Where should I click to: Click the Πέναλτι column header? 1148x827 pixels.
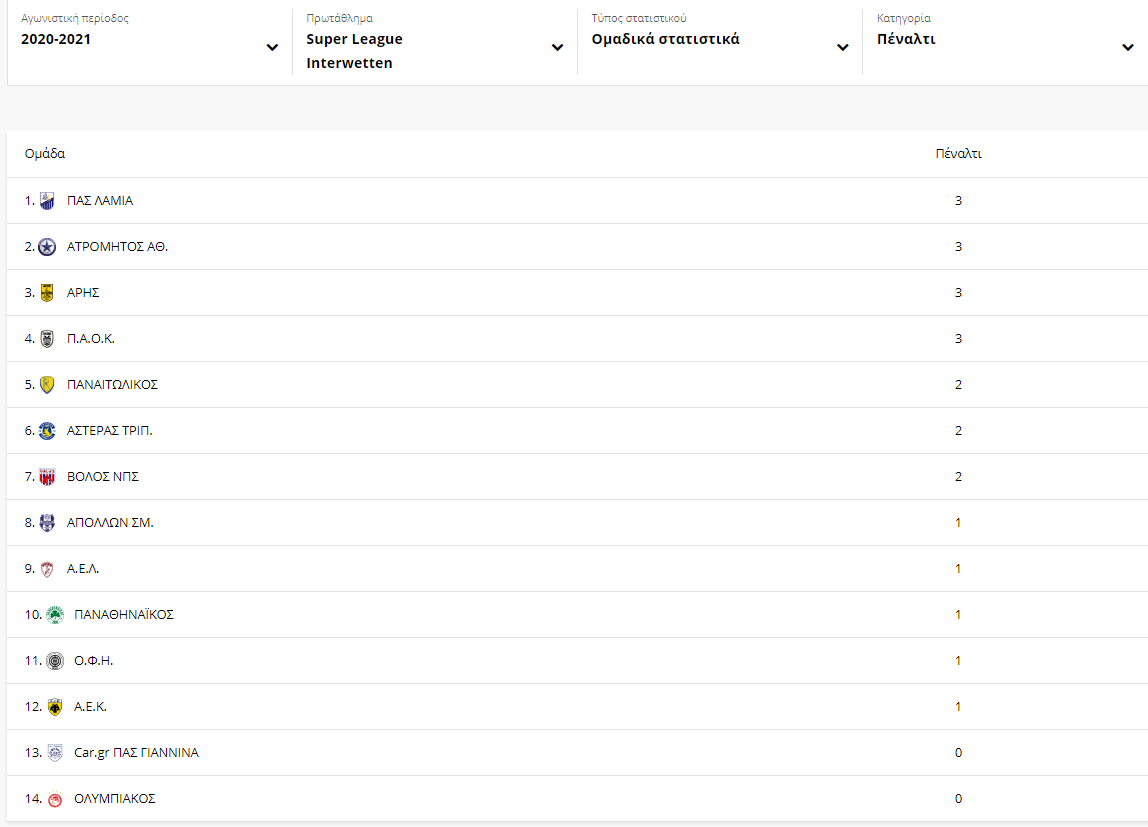point(958,154)
